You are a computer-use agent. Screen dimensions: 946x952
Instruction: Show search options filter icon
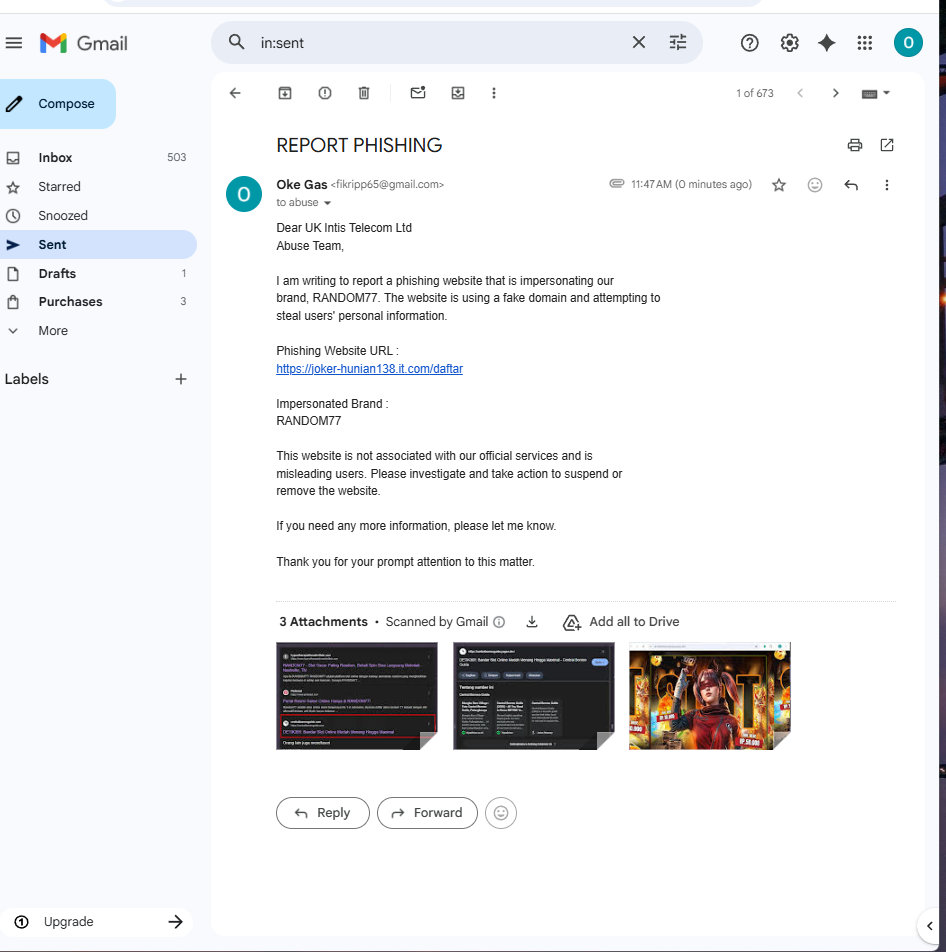click(x=678, y=42)
